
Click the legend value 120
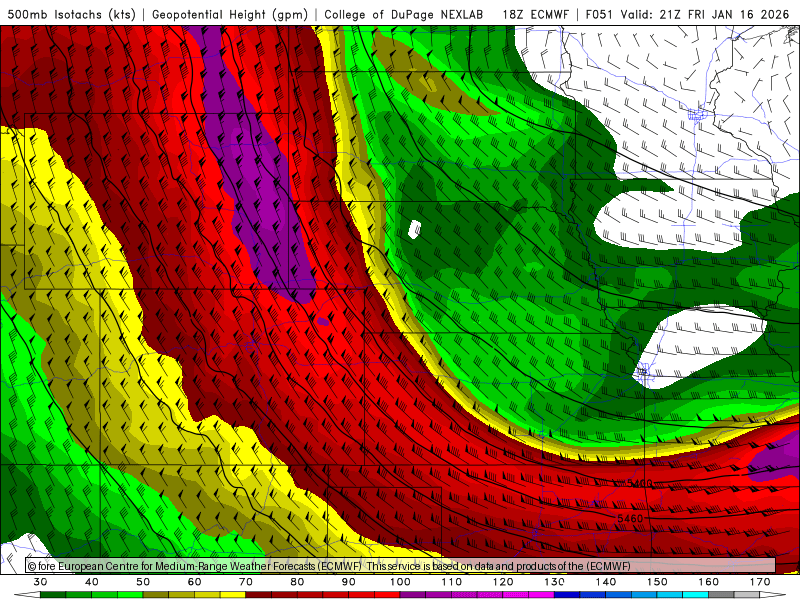click(x=503, y=582)
